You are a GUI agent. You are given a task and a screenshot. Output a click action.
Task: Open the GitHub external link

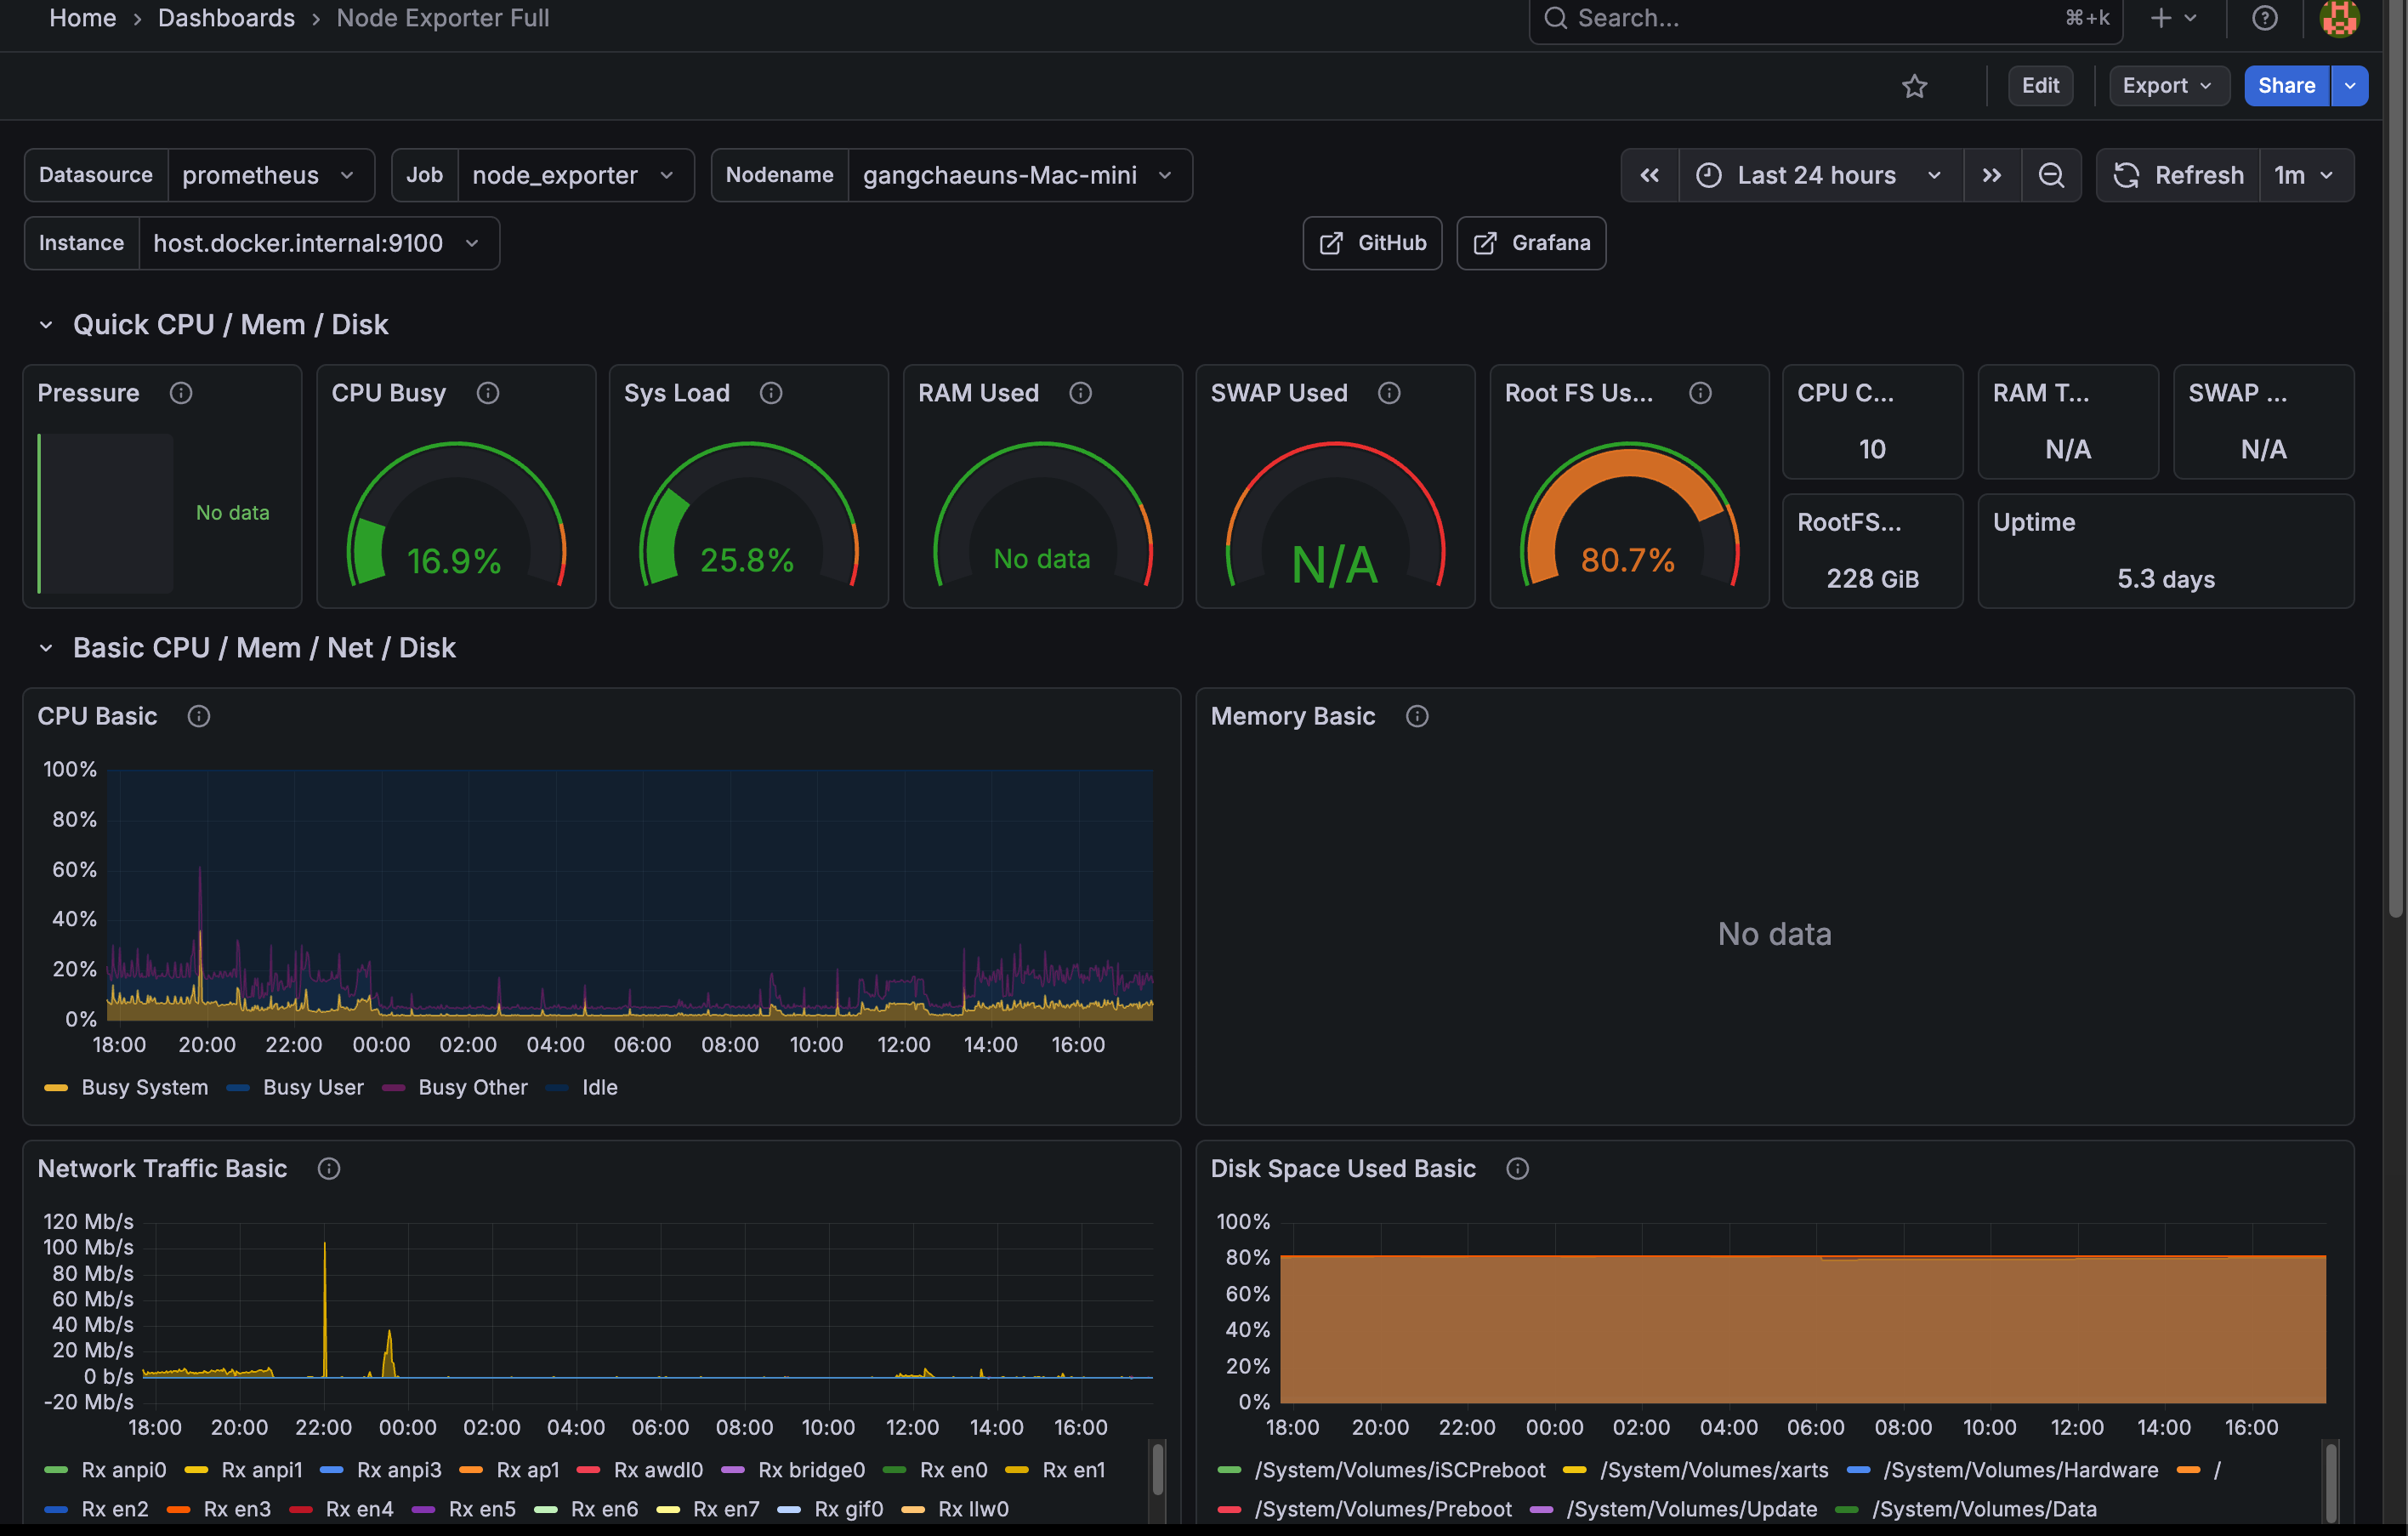[1371, 243]
